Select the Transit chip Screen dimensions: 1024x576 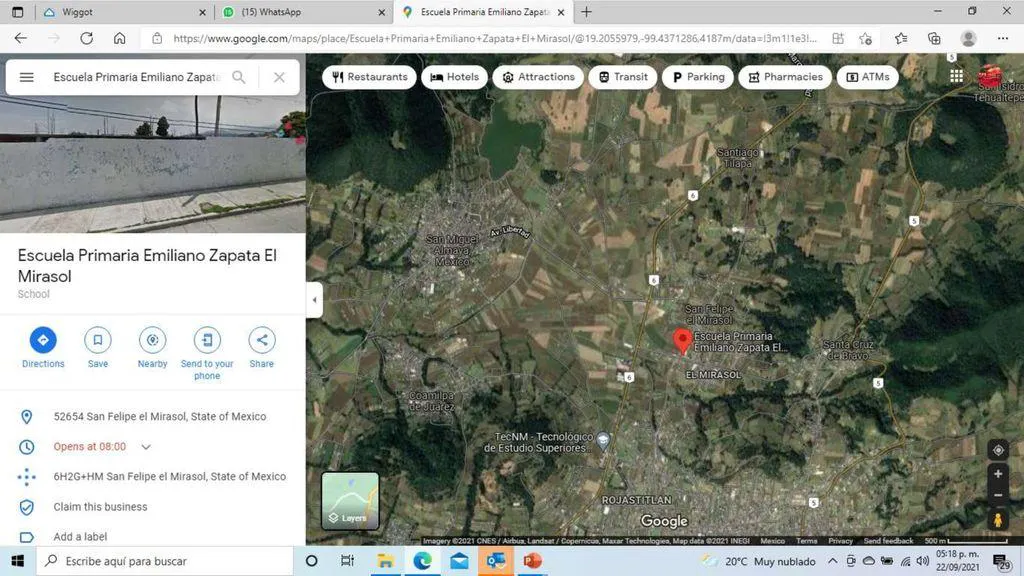click(623, 77)
